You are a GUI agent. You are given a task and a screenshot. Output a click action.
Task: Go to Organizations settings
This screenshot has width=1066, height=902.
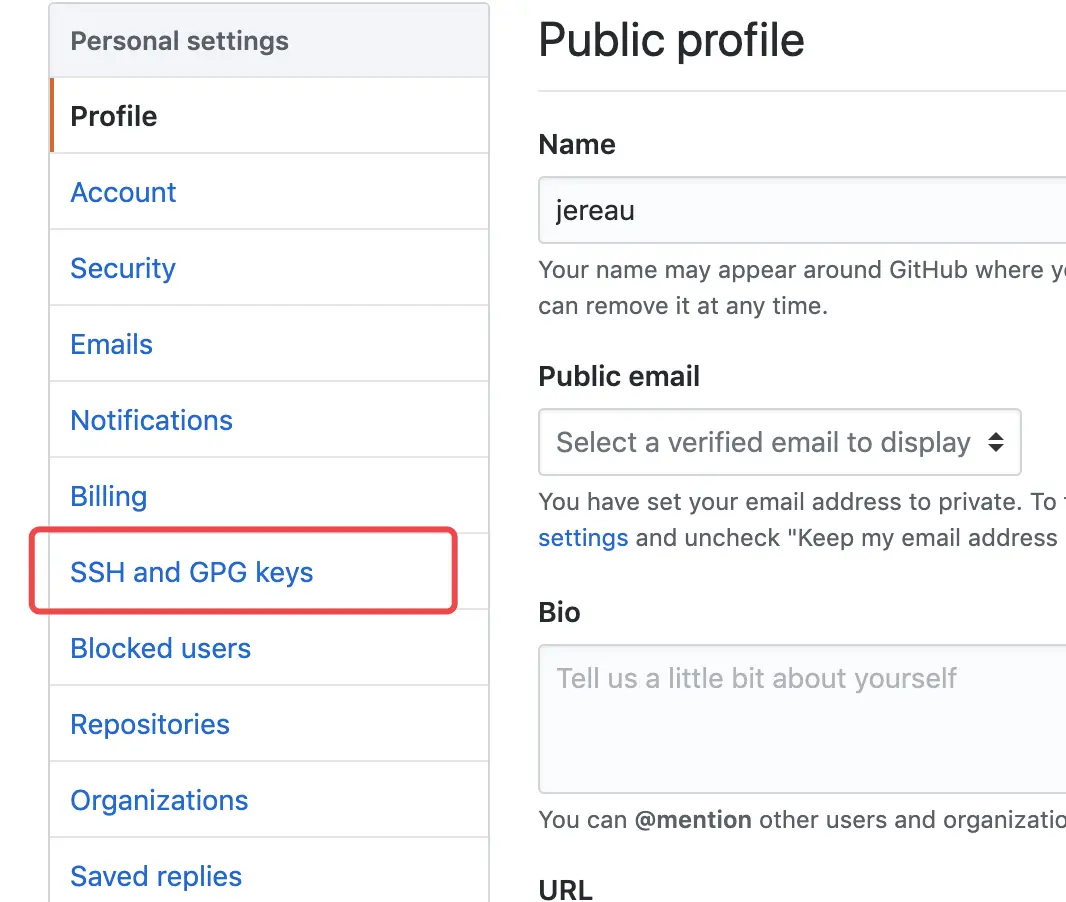[x=159, y=800]
